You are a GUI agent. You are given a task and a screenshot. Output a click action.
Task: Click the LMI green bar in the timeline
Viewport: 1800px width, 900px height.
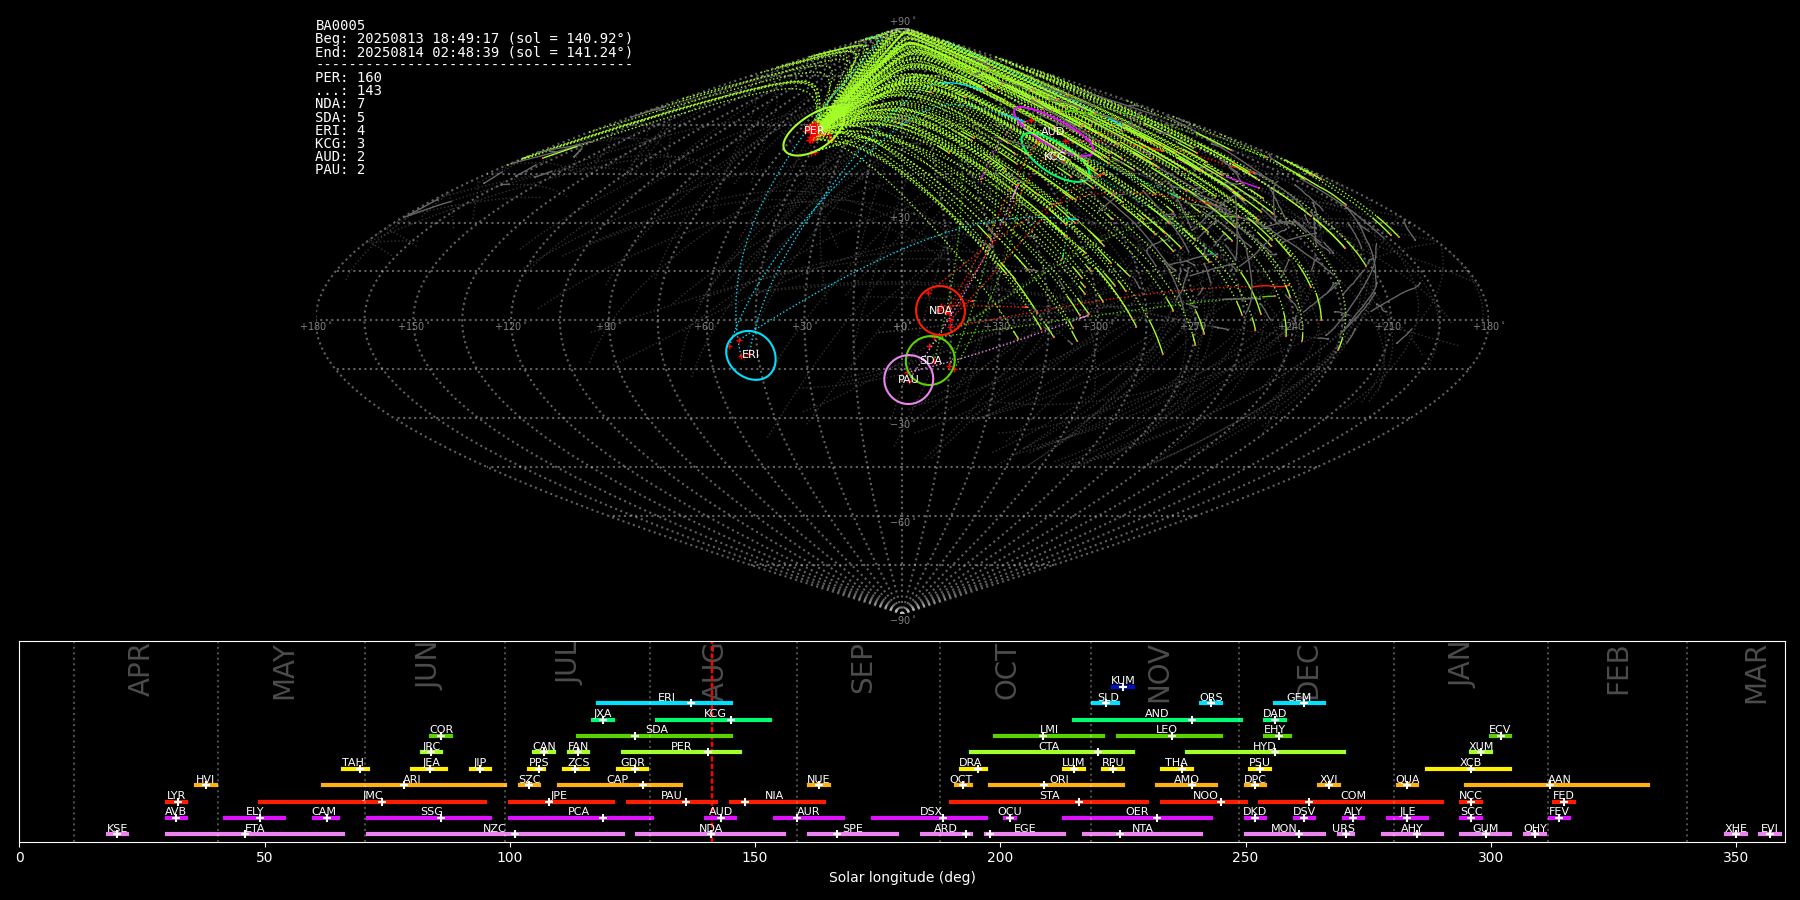[1049, 736]
